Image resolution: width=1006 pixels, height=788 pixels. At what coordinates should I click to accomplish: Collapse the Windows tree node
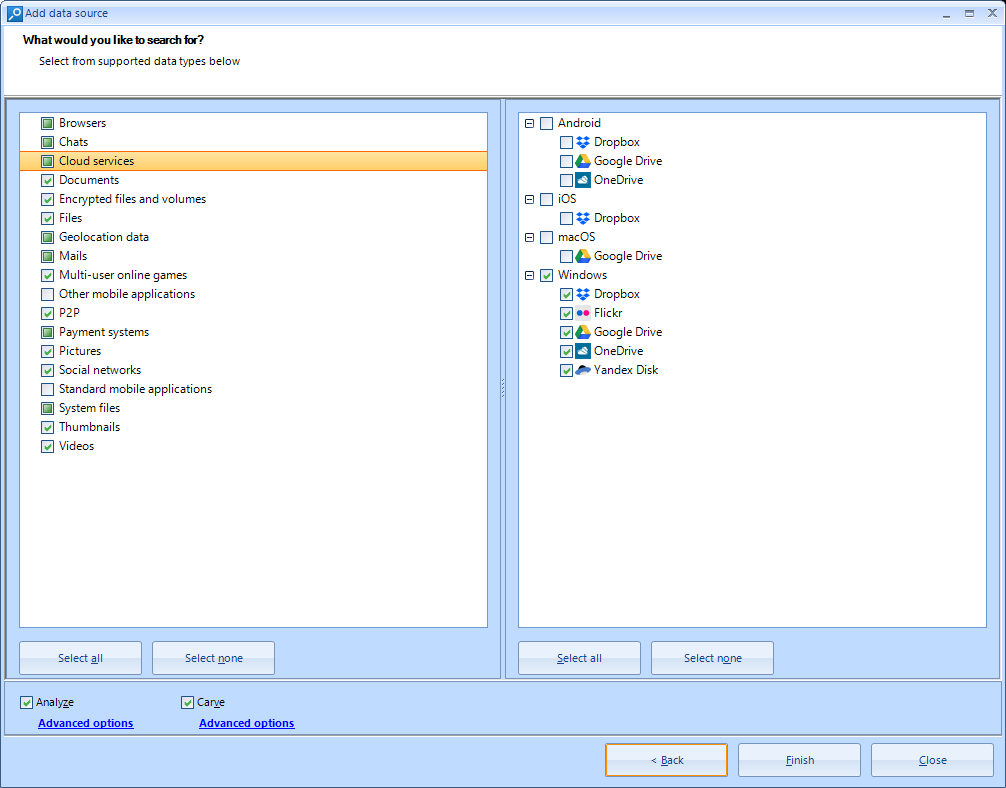pyautogui.click(x=529, y=275)
